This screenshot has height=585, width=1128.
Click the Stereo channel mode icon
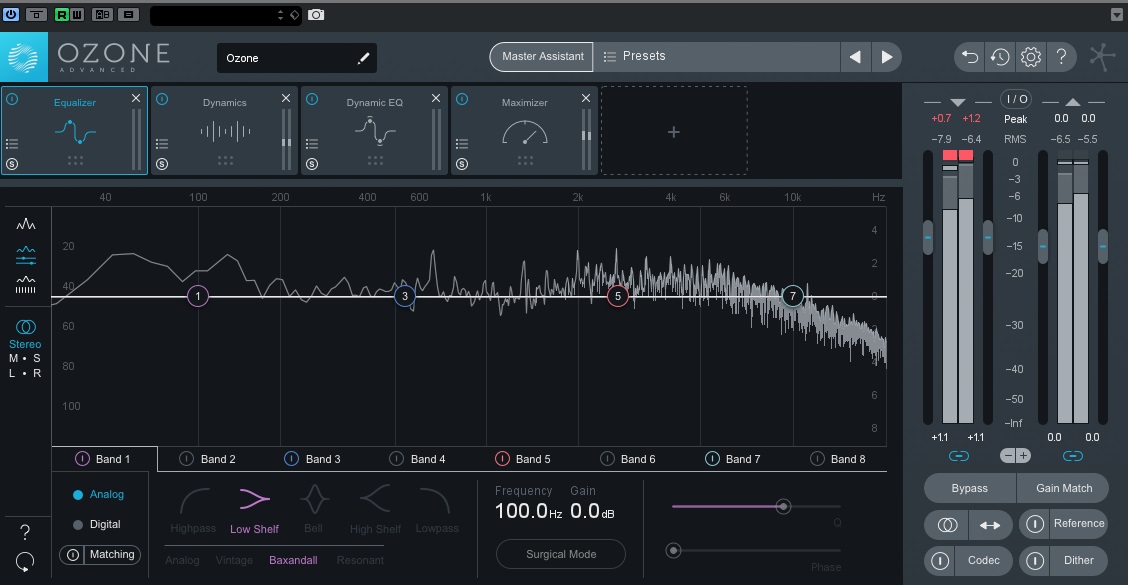click(x=26, y=327)
